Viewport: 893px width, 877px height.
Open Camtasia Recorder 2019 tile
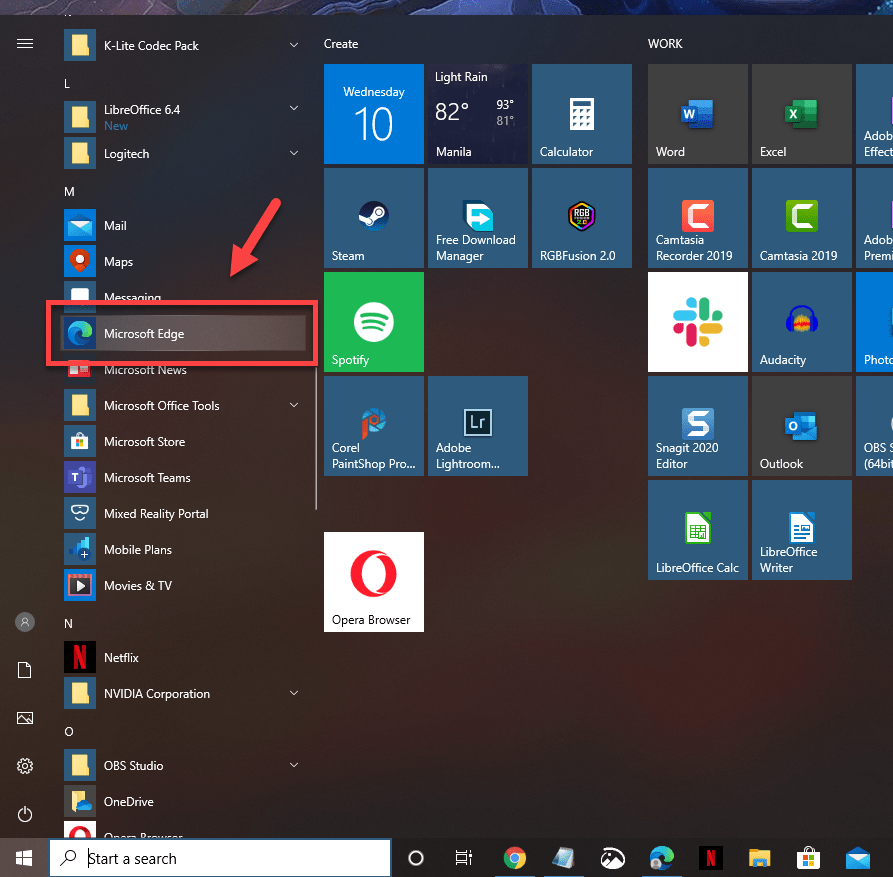pyautogui.click(x=698, y=218)
